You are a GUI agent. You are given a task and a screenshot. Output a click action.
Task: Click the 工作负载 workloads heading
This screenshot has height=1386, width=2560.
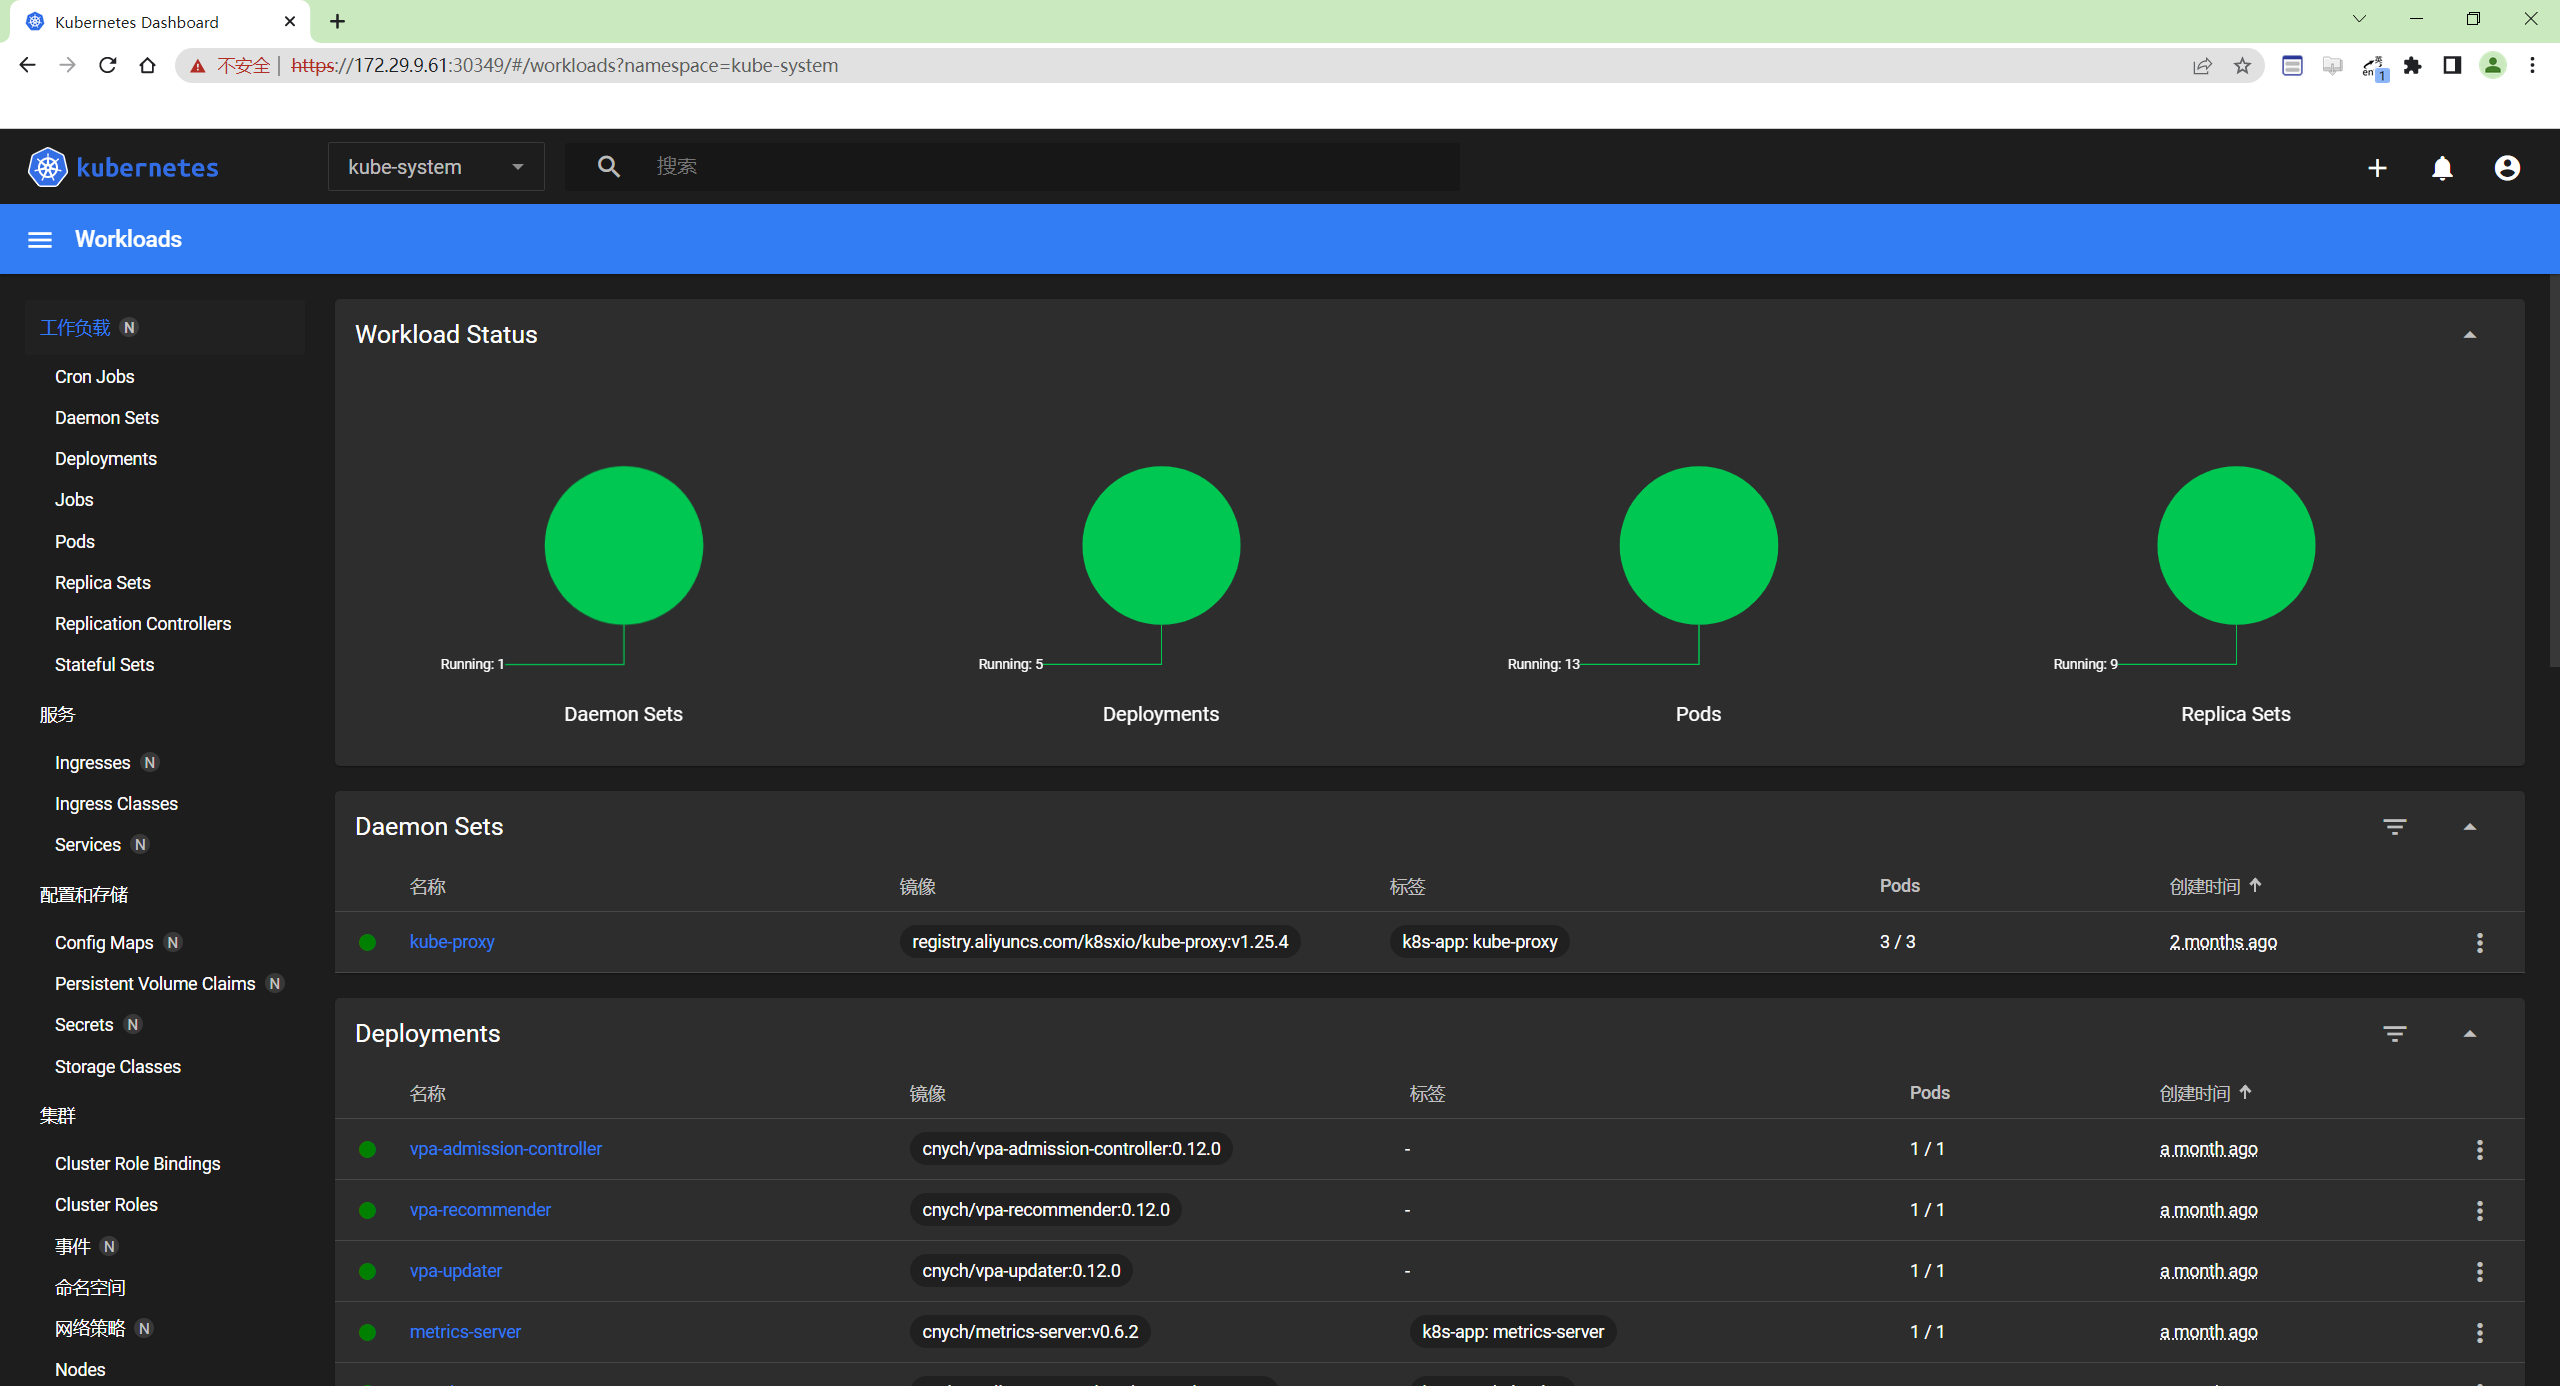coord(75,328)
